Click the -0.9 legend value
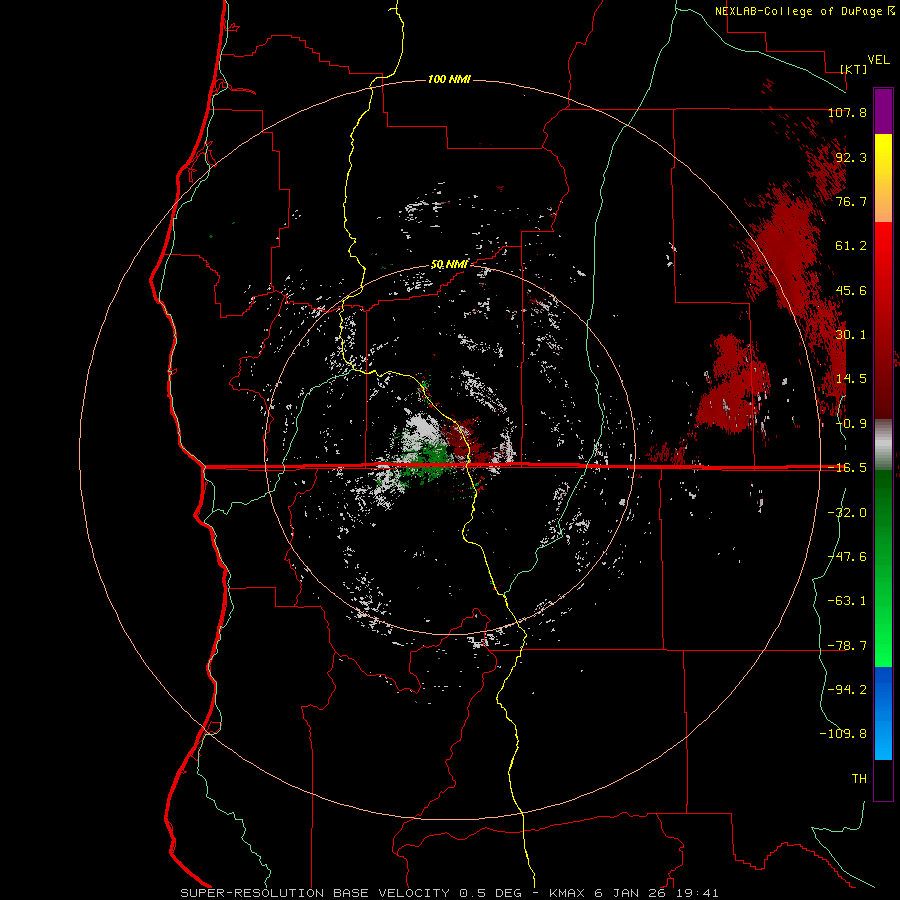900x900 pixels. coord(851,424)
